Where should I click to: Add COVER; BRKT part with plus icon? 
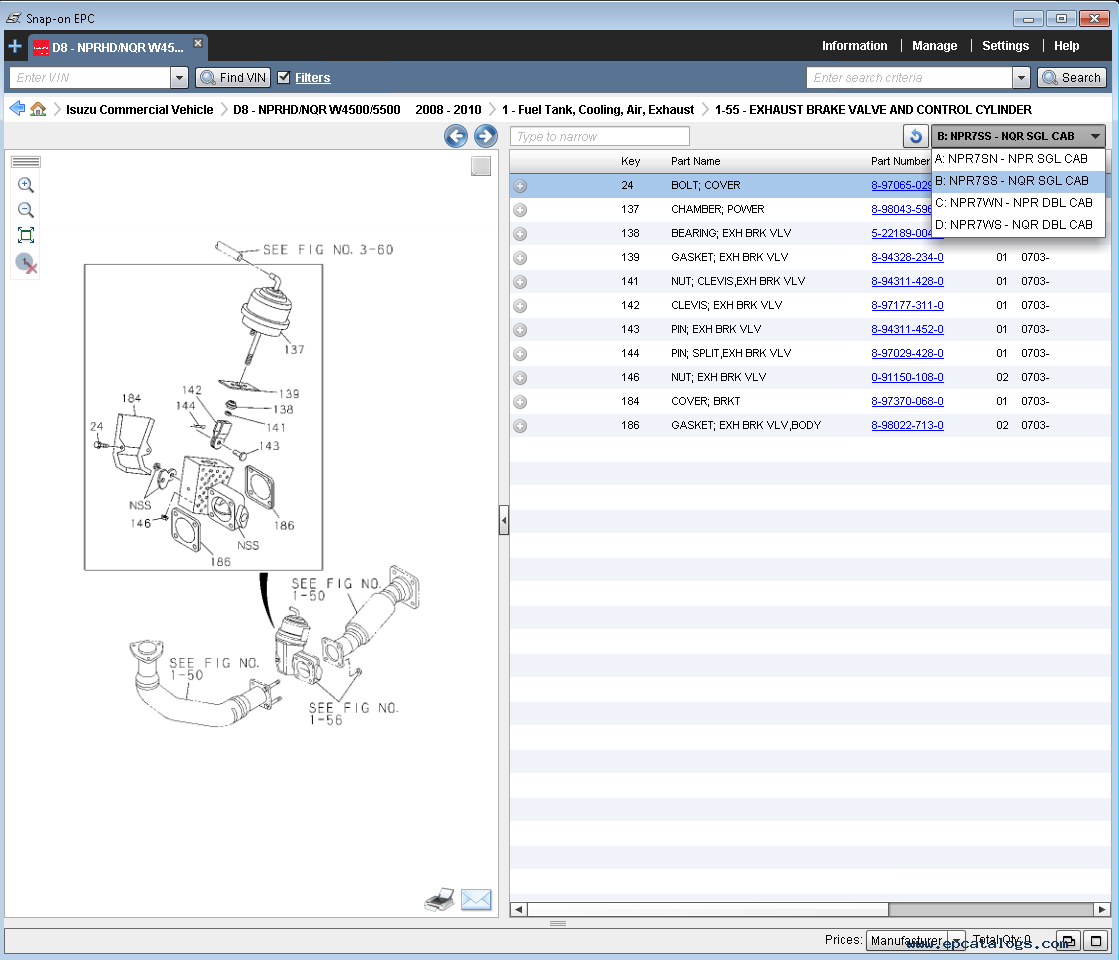pos(520,402)
